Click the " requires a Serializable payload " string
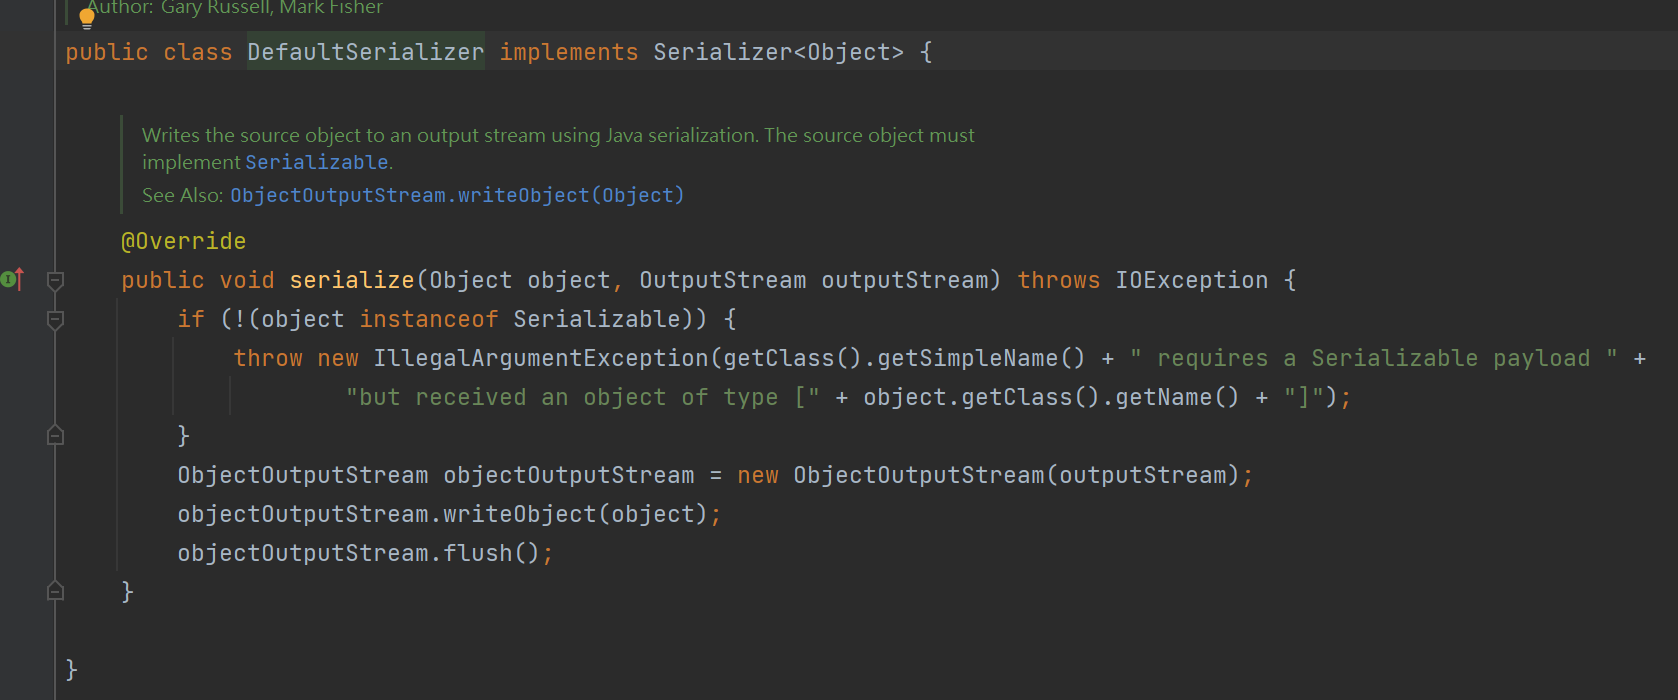Screen dimensions: 1678x700 coord(1374,358)
